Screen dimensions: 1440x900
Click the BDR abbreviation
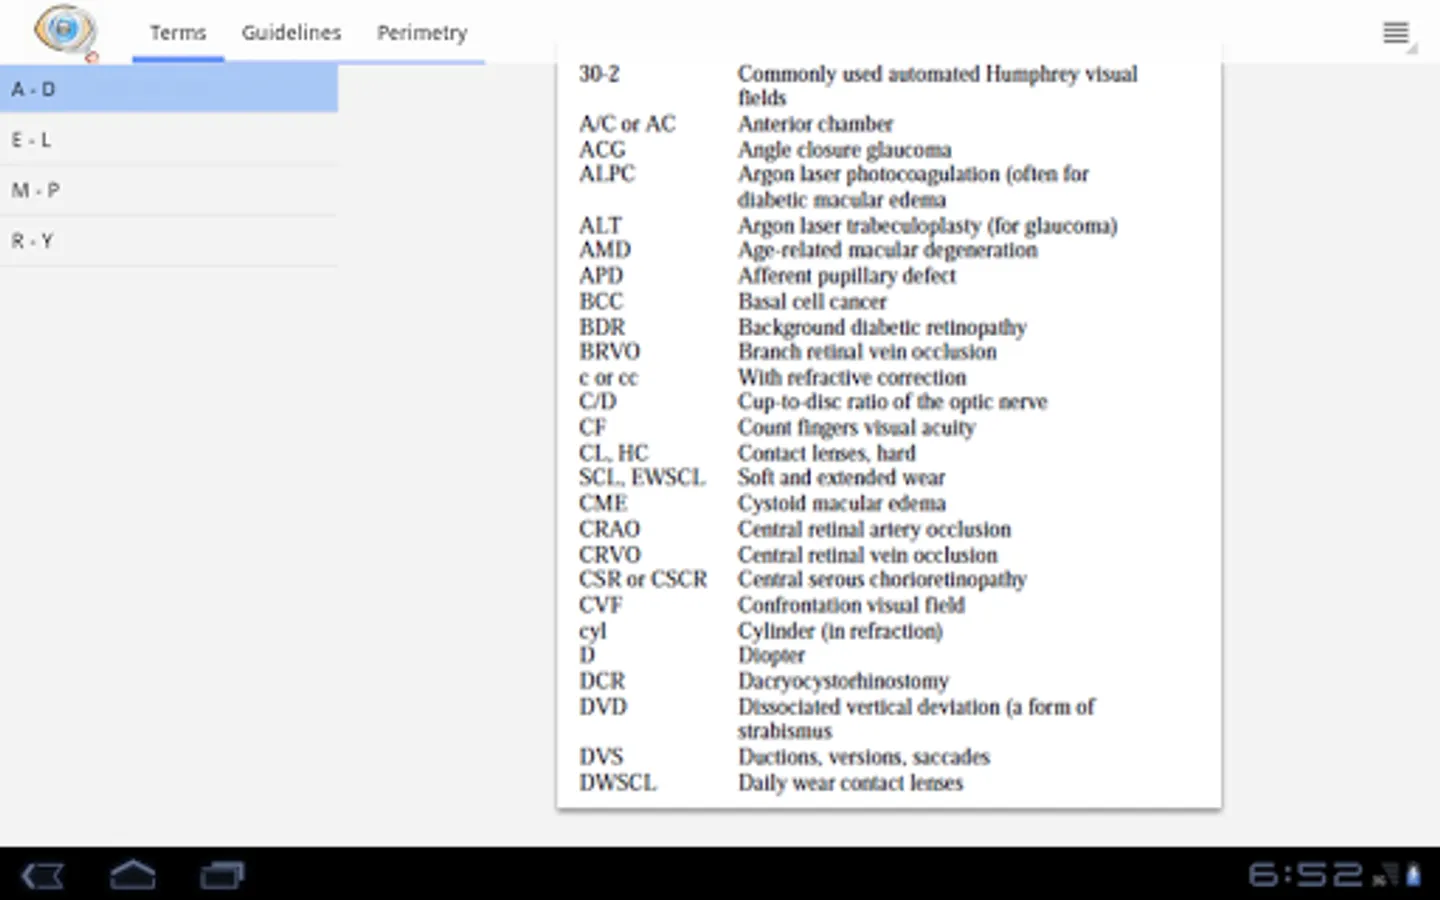602,327
